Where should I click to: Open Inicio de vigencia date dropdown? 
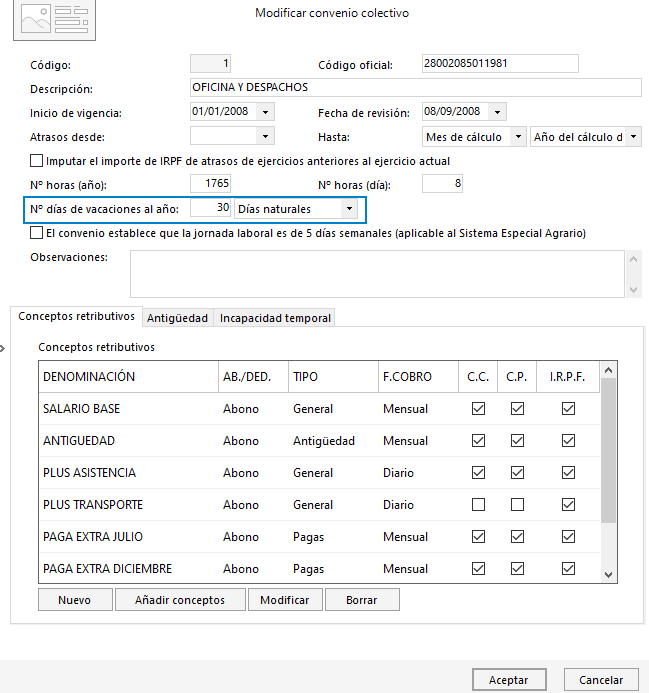[x=265, y=112]
